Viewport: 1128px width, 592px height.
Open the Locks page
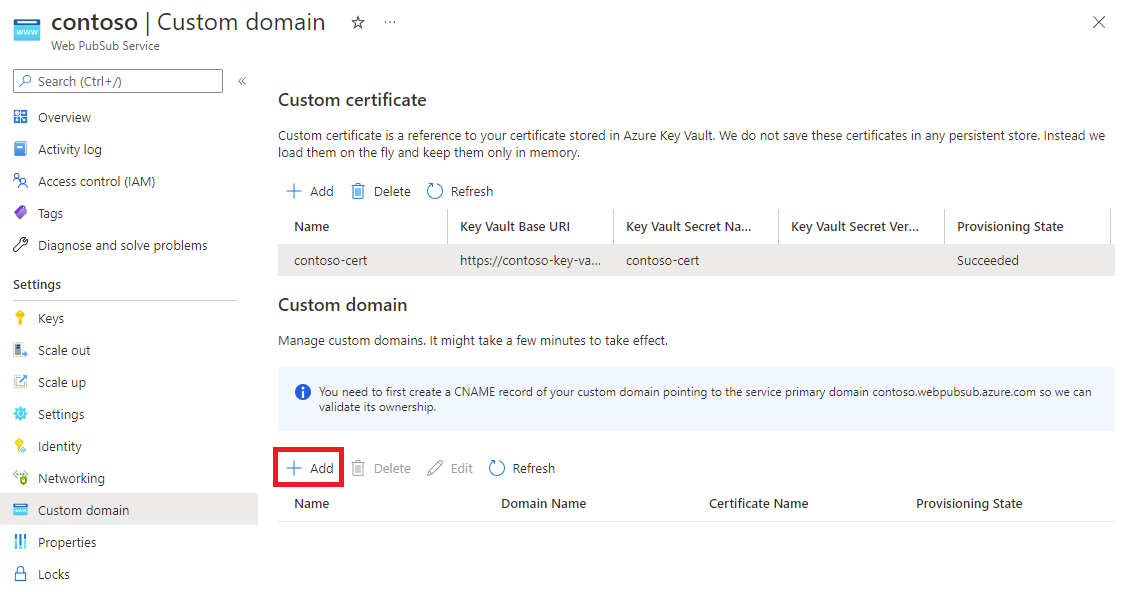coord(55,574)
